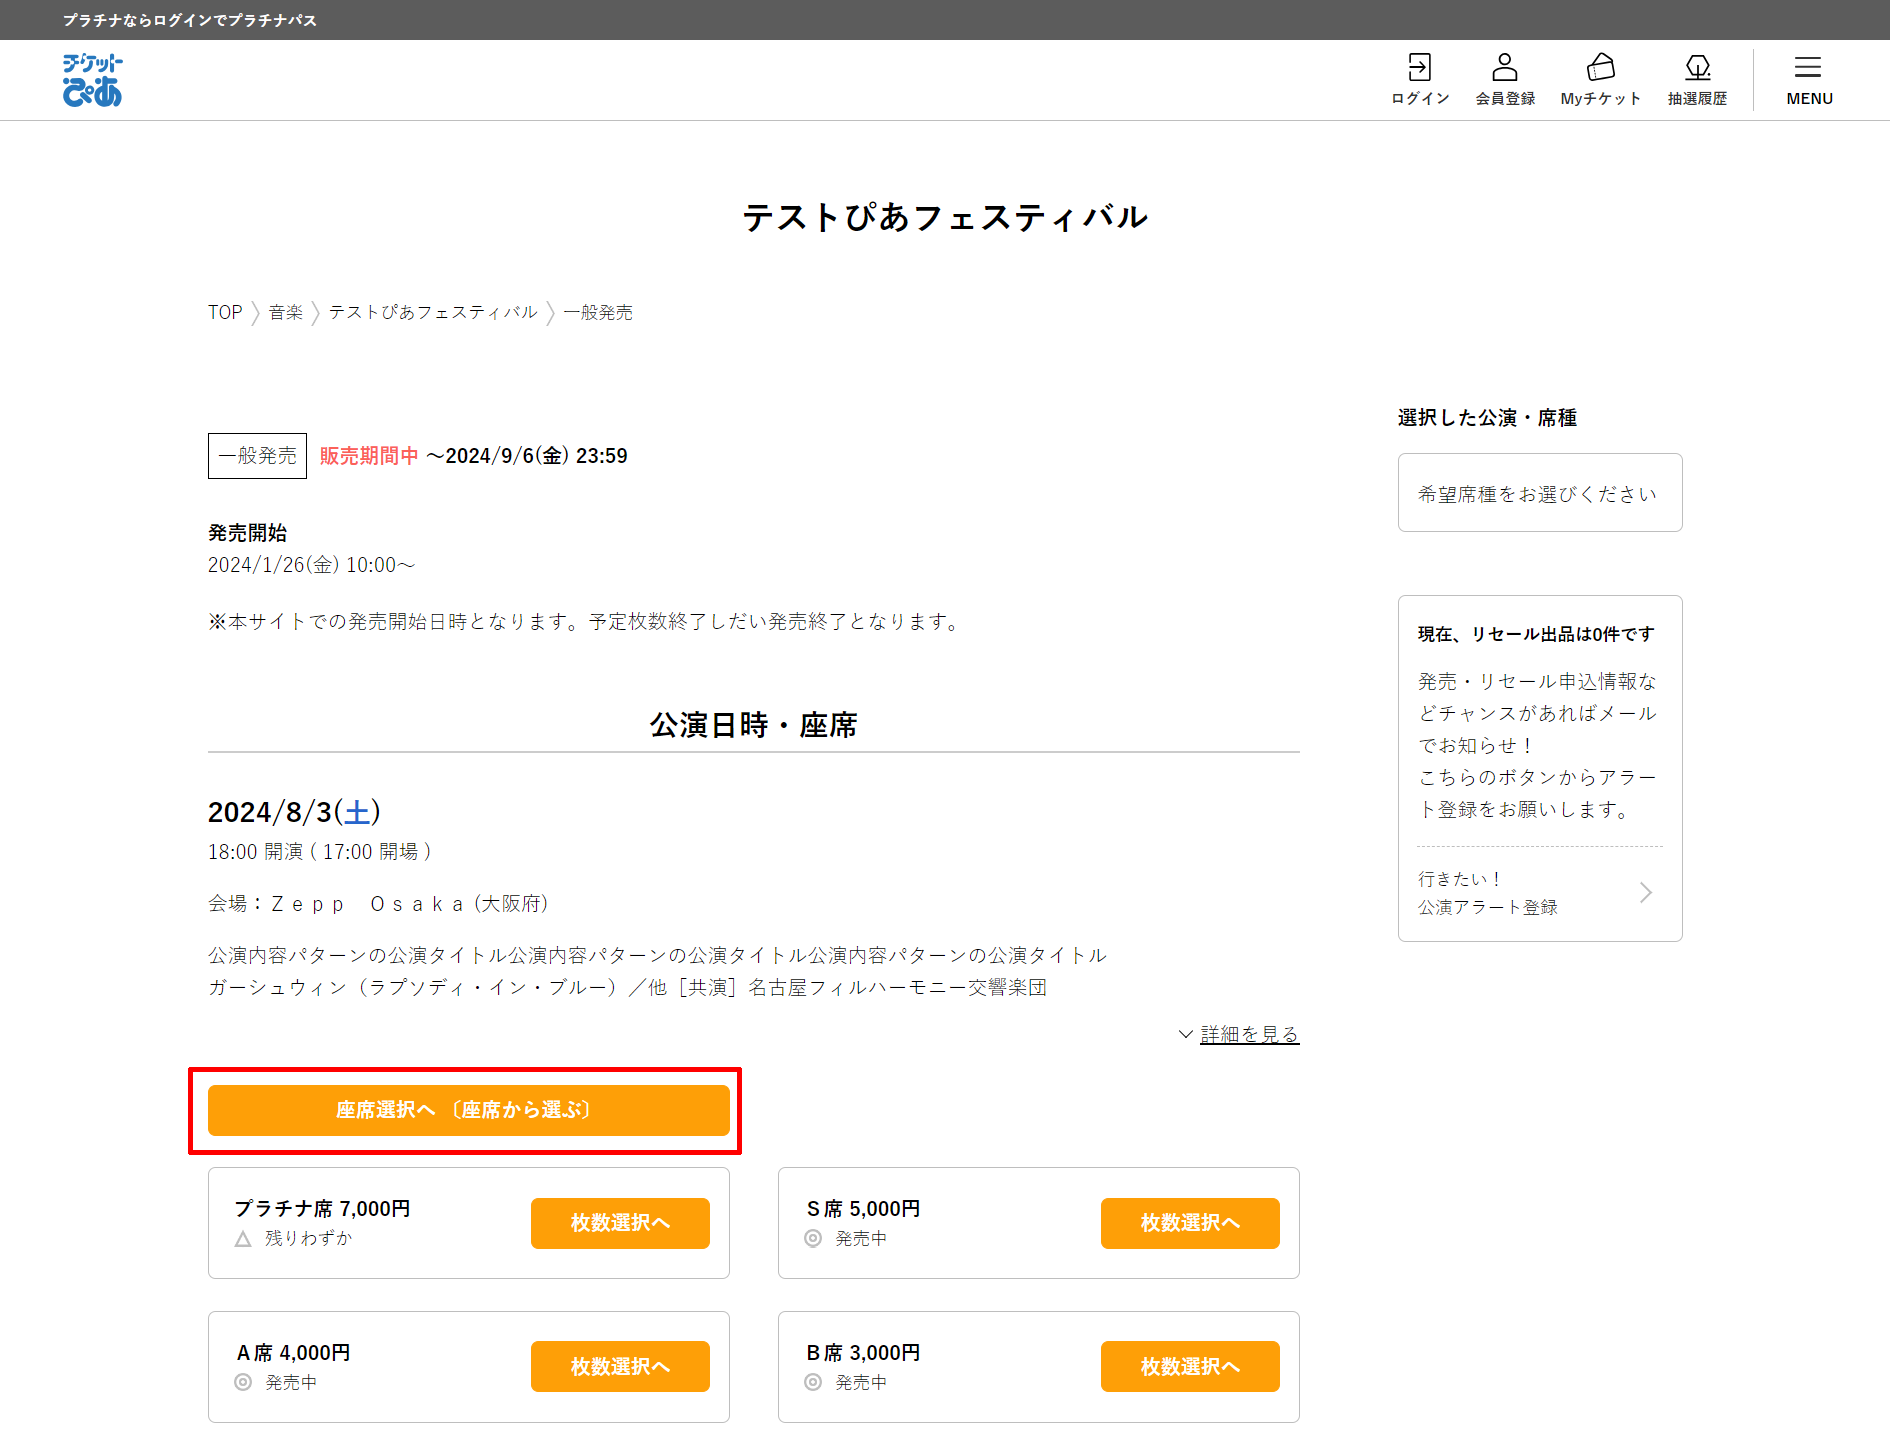Go to TOP in breadcrumb

[225, 312]
